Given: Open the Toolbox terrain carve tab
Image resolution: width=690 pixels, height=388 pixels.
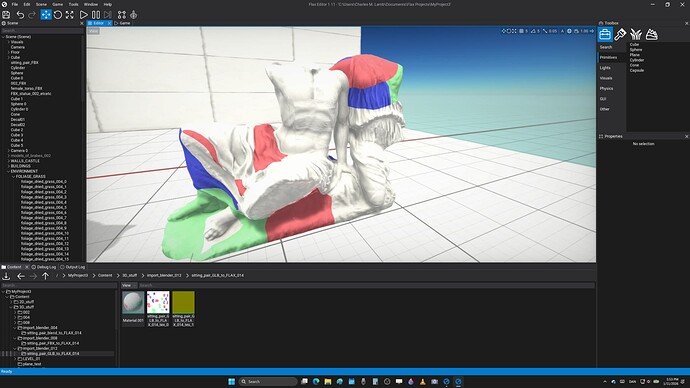Looking at the screenshot, I should (652, 34).
